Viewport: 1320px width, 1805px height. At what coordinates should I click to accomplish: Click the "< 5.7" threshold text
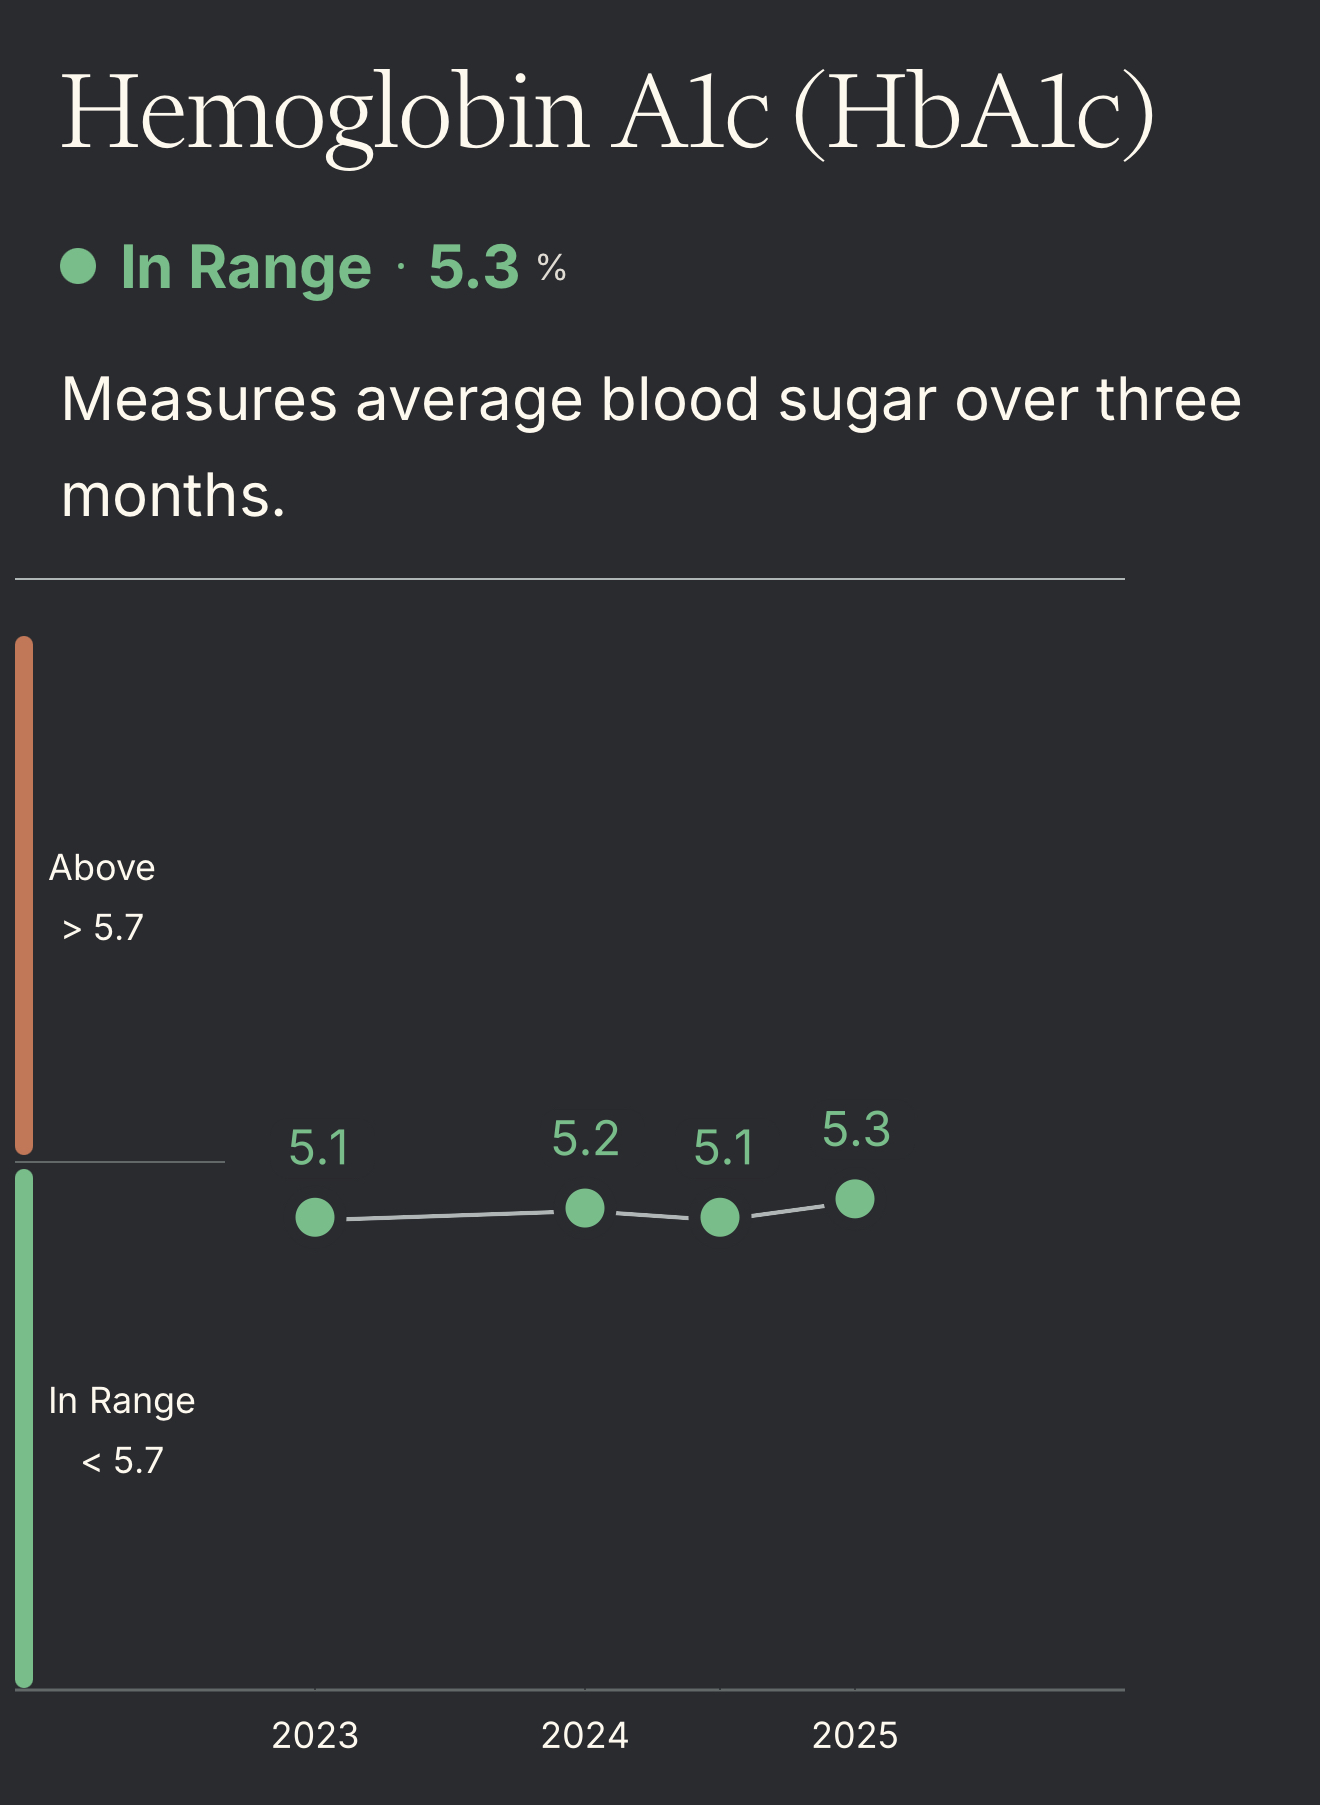coord(122,1461)
